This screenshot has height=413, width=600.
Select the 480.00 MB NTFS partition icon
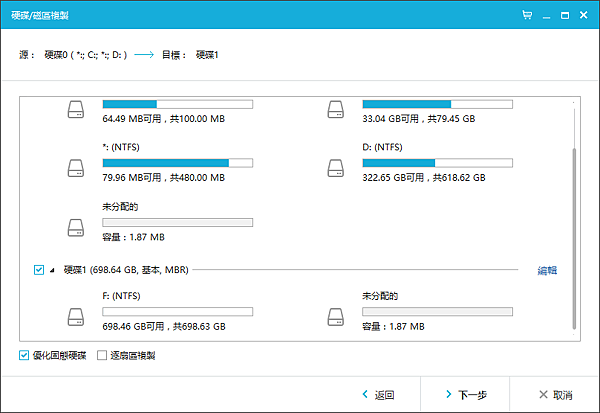[77, 168]
